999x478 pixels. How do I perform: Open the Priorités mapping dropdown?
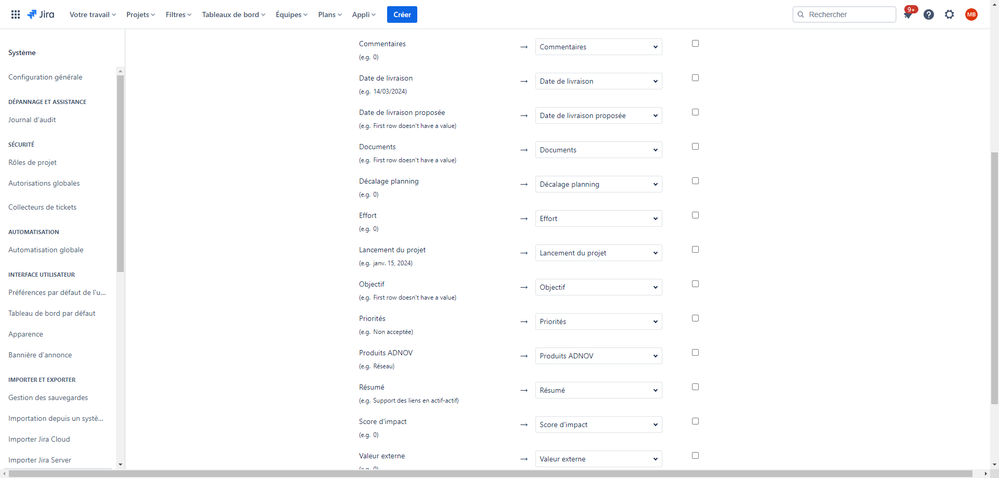click(598, 322)
